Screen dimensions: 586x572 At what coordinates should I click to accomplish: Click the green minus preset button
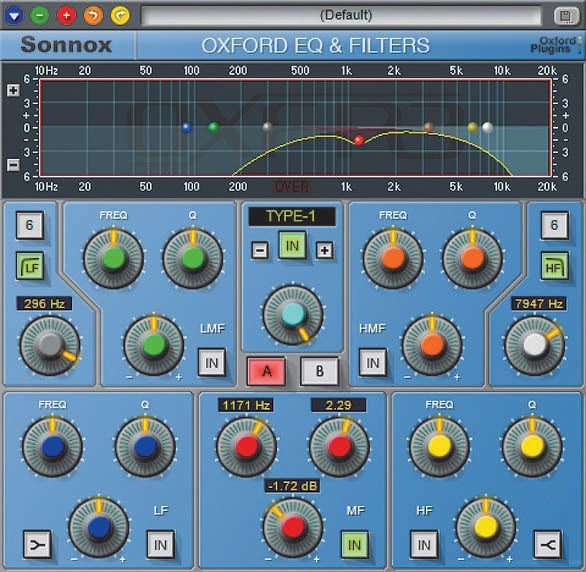pyautogui.click(x=40, y=16)
